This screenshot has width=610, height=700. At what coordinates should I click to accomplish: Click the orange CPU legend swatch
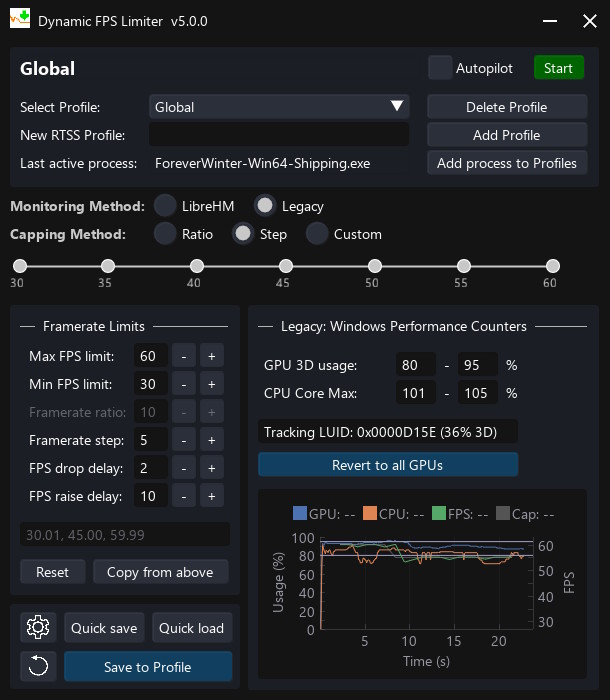370,513
